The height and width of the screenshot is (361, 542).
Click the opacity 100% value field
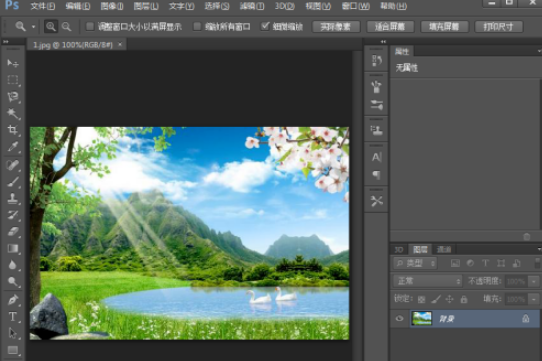(x=516, y=281)
